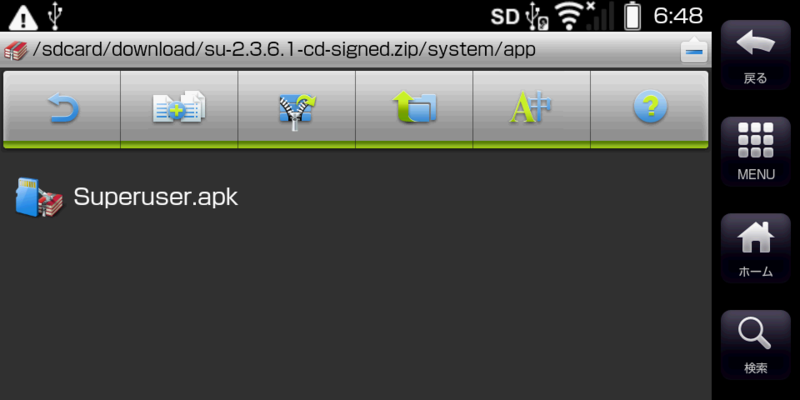
Task: Open the MENU grid button
Action: (756, 151)
